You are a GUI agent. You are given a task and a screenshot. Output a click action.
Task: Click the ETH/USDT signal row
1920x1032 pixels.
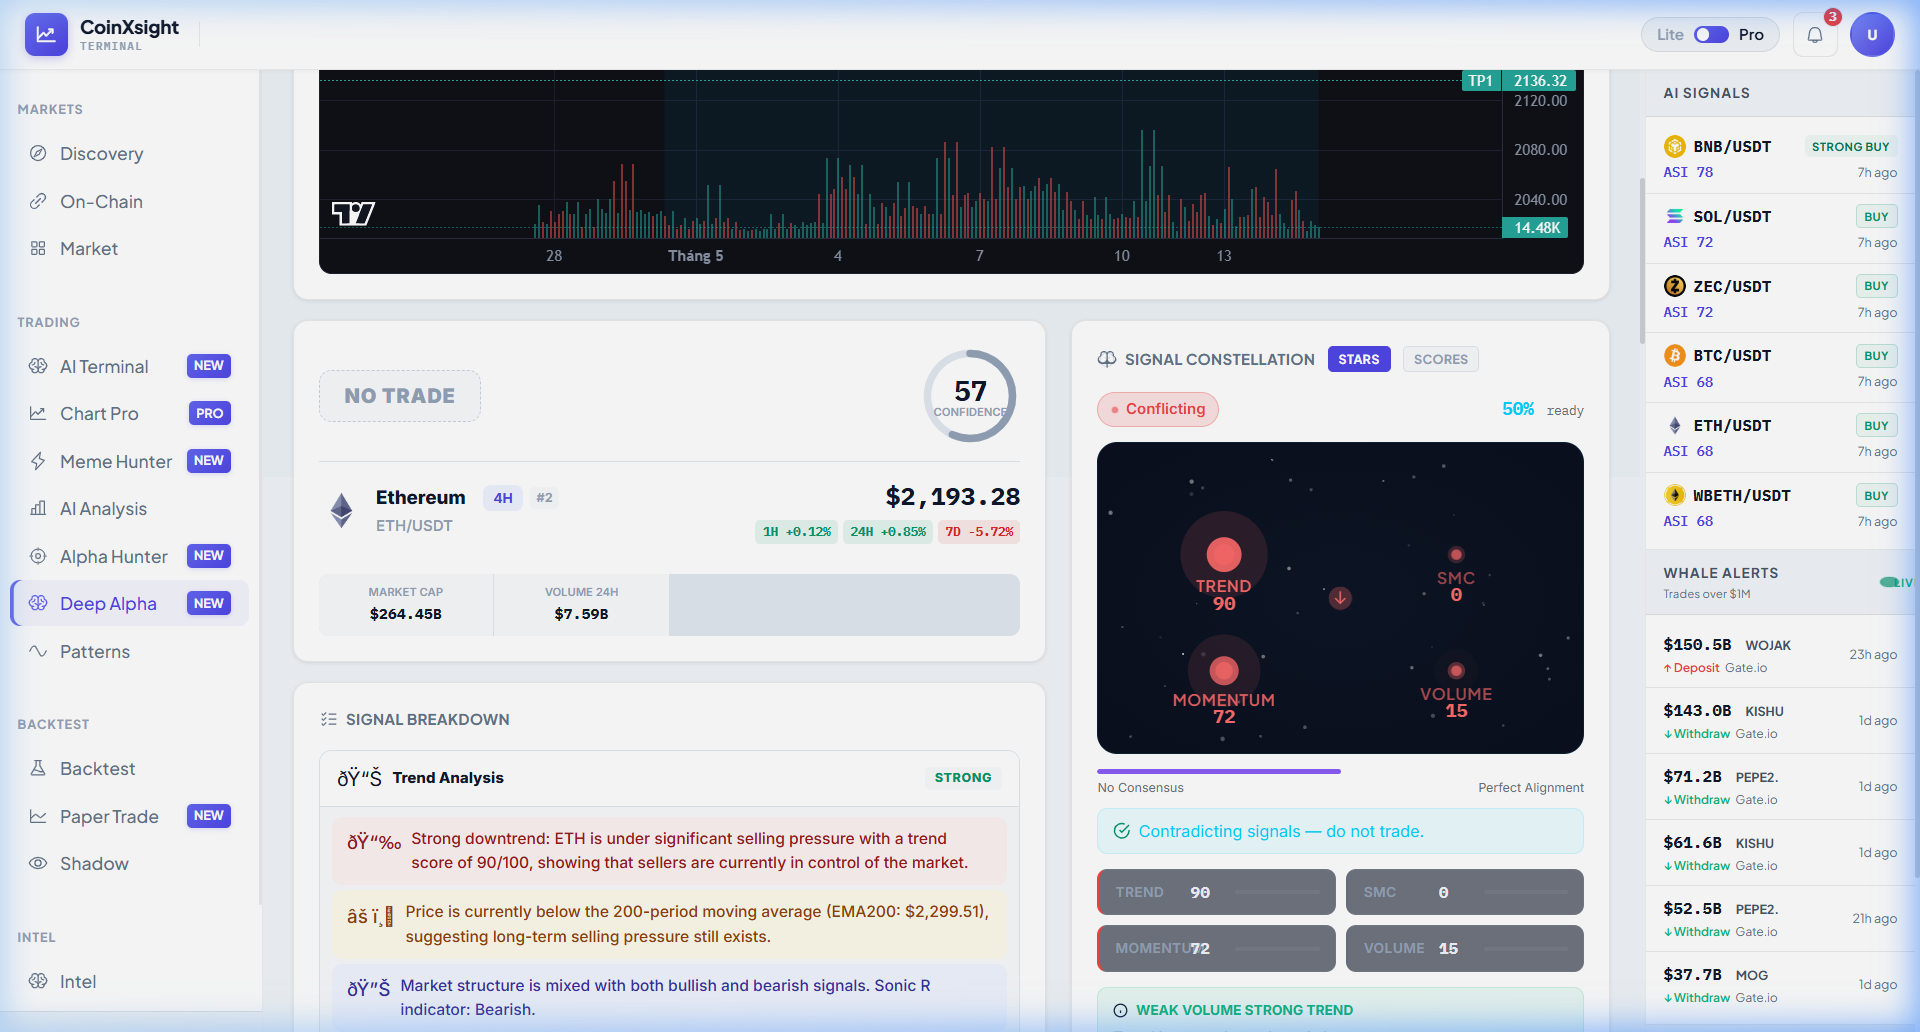[1780, 438]
